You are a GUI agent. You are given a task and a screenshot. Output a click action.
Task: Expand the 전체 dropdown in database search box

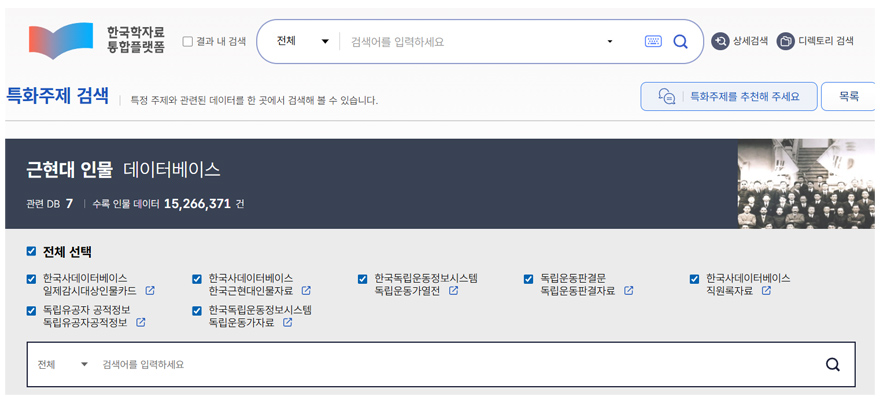pos(63,365)
